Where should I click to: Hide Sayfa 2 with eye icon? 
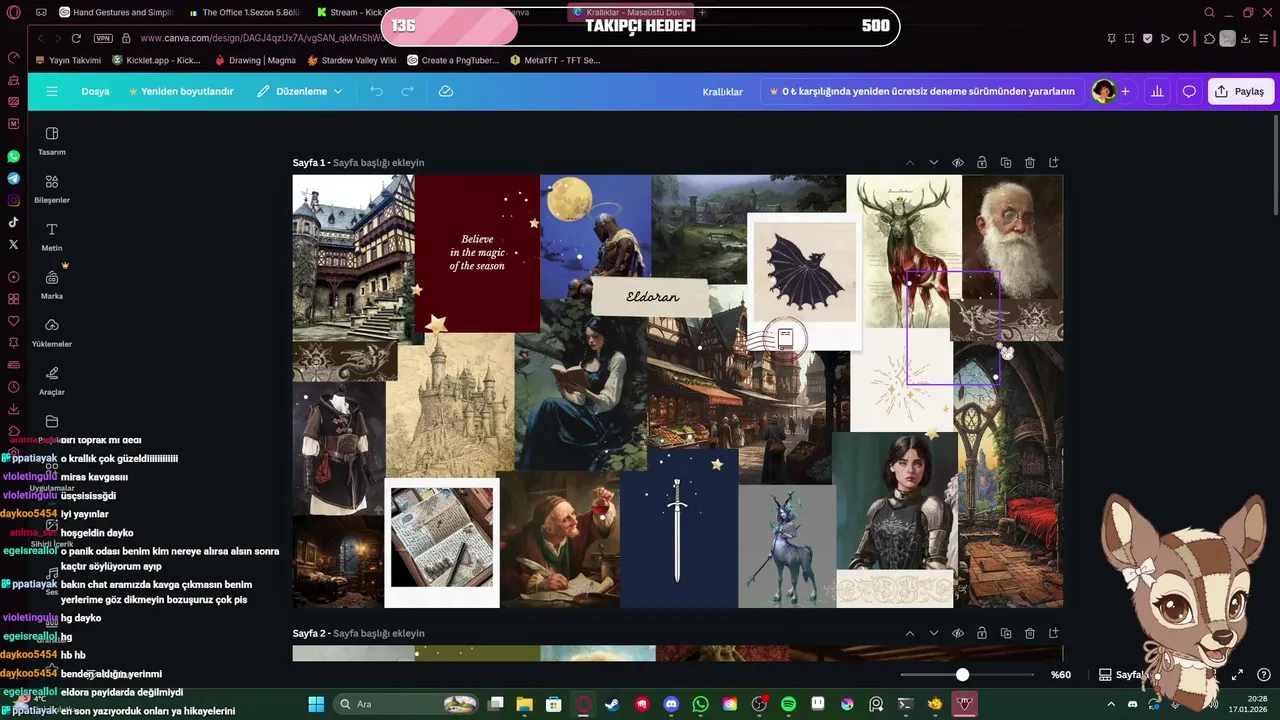(958, 633)
